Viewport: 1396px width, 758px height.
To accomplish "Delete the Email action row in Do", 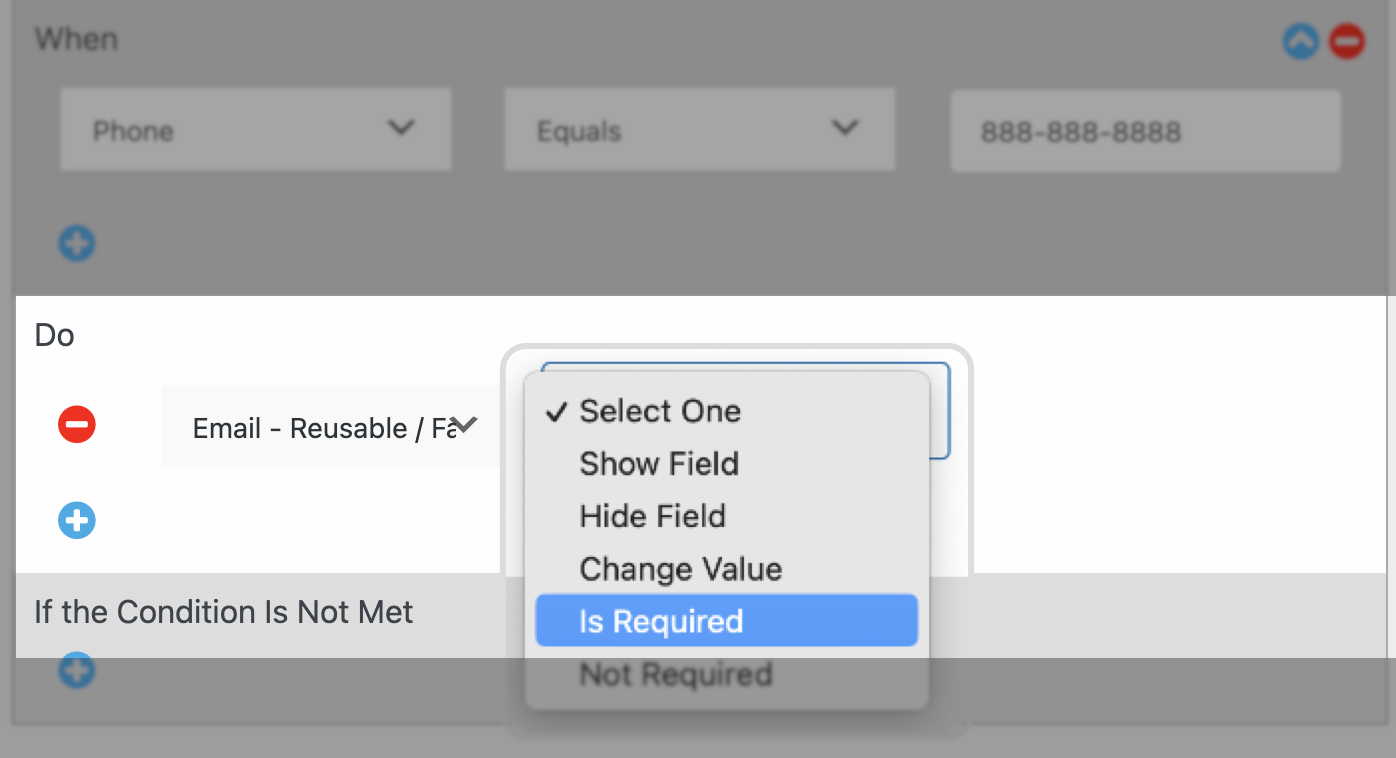I will tap(77, 425).
